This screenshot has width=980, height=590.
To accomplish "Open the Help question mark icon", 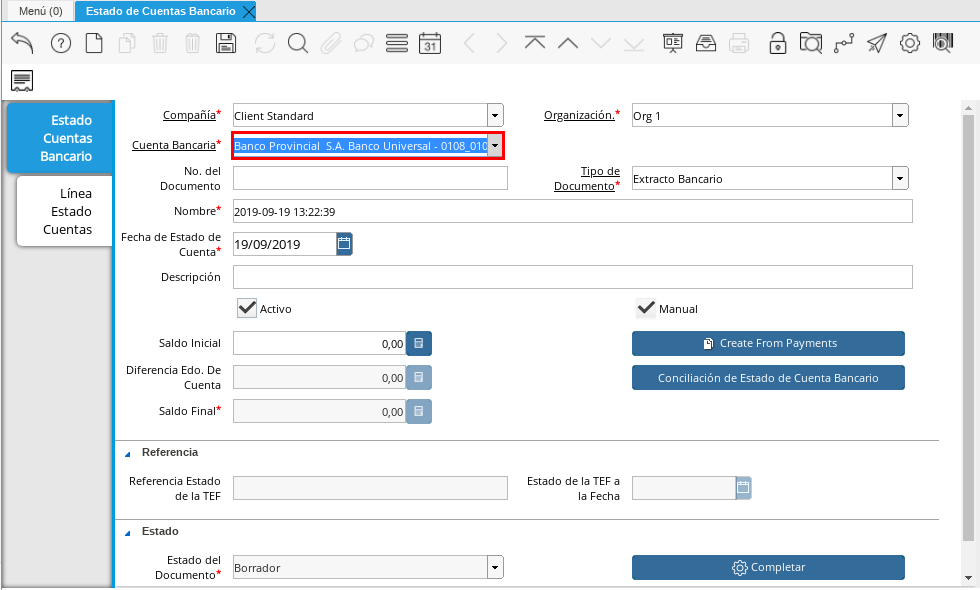I will click(x=61, y=43).
